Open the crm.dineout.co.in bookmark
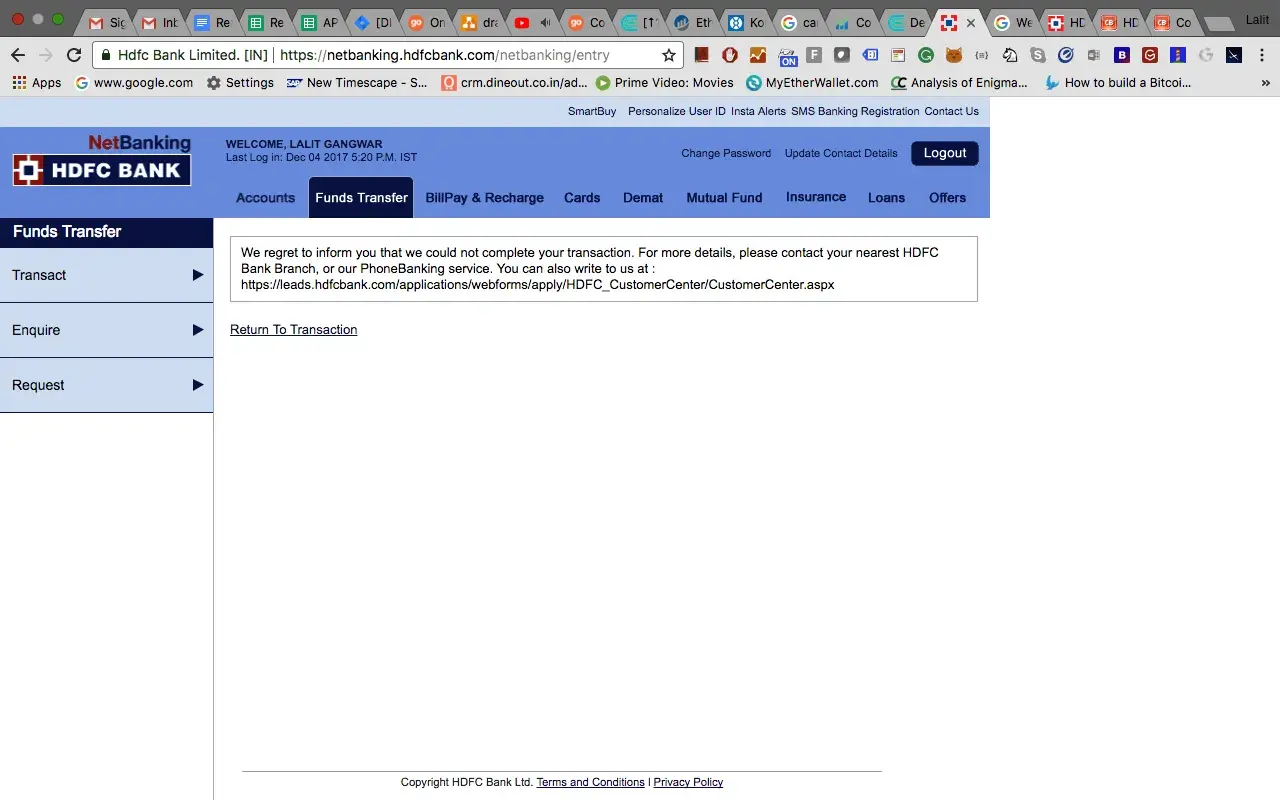 coord(515,83)
